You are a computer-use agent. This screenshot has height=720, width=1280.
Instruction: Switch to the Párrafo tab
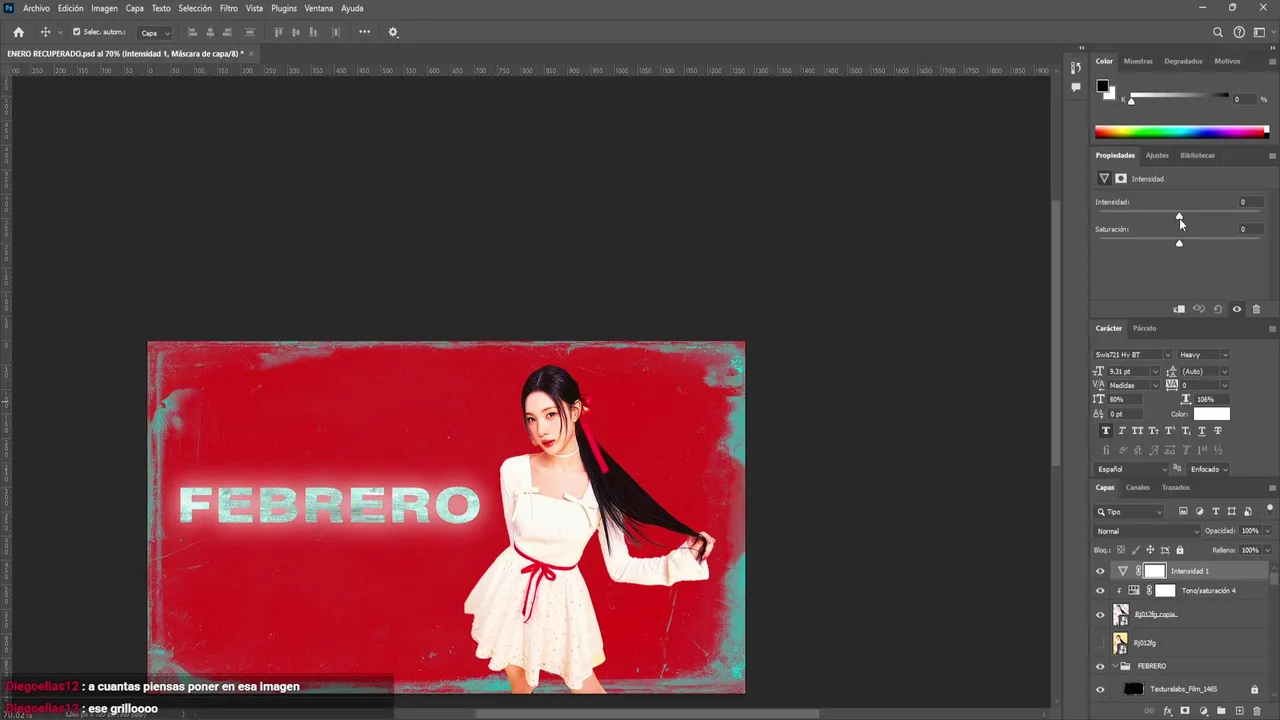click(x=1145, y=328)
